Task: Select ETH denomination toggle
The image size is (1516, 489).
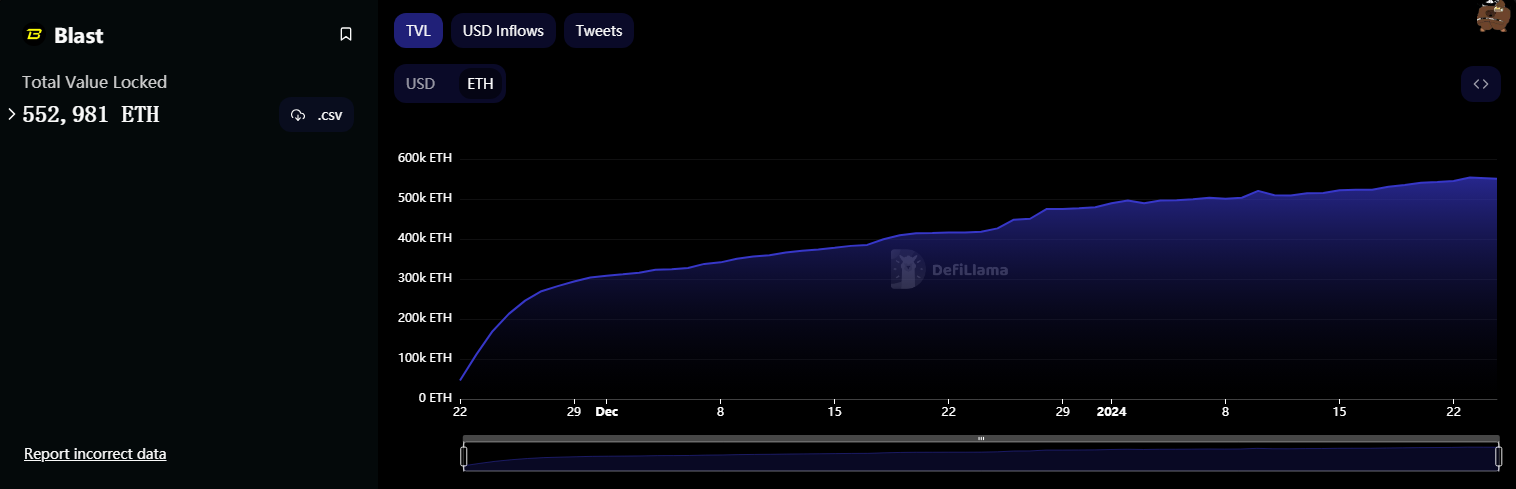Action: point(480,84)
